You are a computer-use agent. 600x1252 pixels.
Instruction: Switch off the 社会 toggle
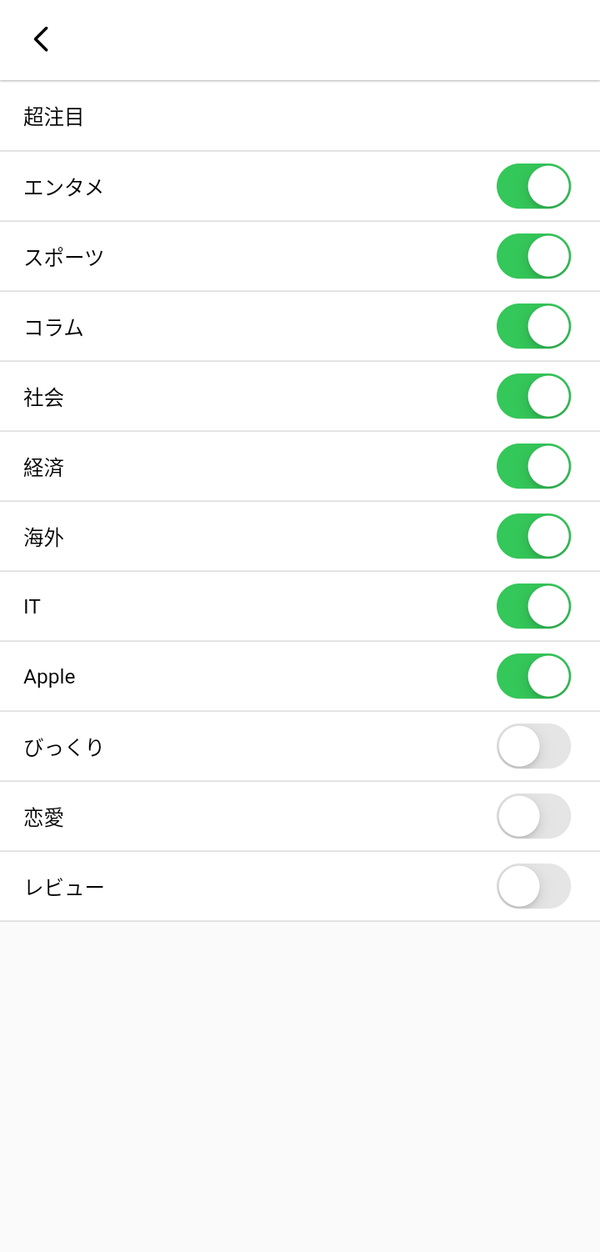[x=534, y=396]
